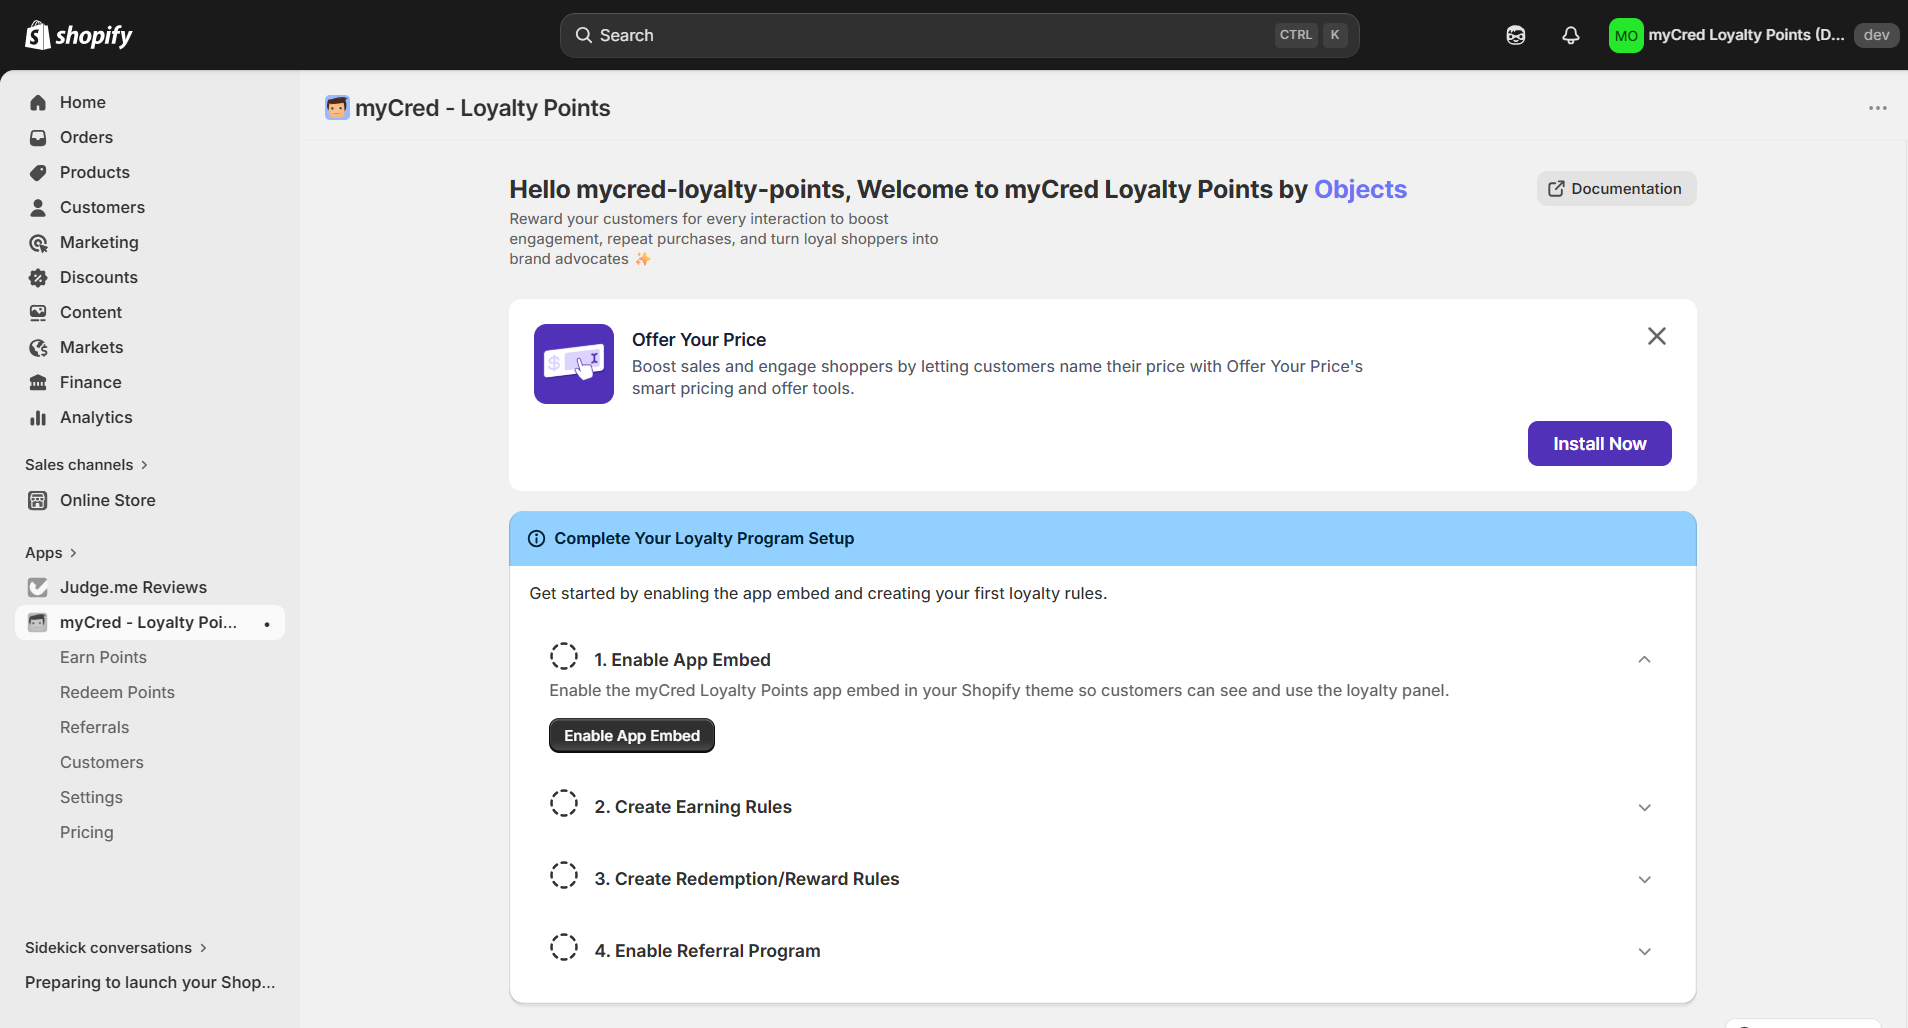
Task: Click the Shopify logo
Action: 79,35
